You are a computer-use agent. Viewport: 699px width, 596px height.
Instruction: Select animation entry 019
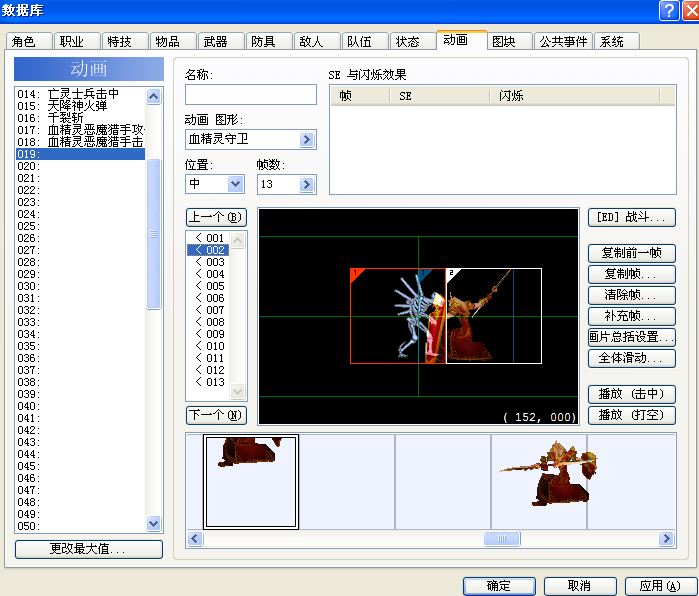[80, 154]
